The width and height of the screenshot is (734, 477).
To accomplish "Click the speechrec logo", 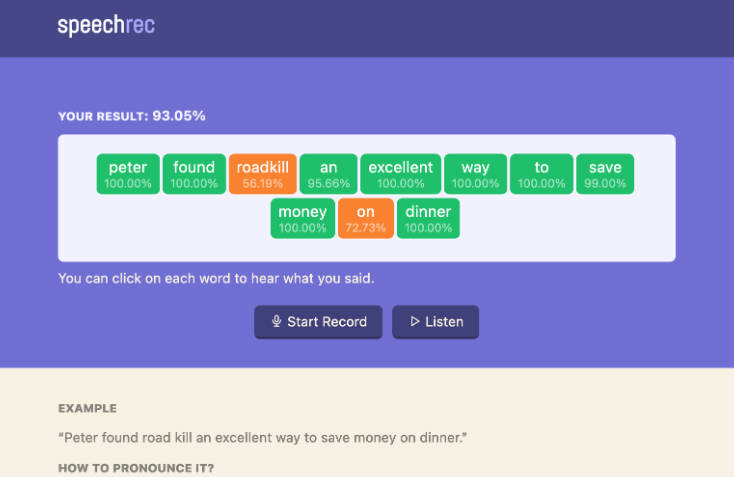I will click(106, 25).
